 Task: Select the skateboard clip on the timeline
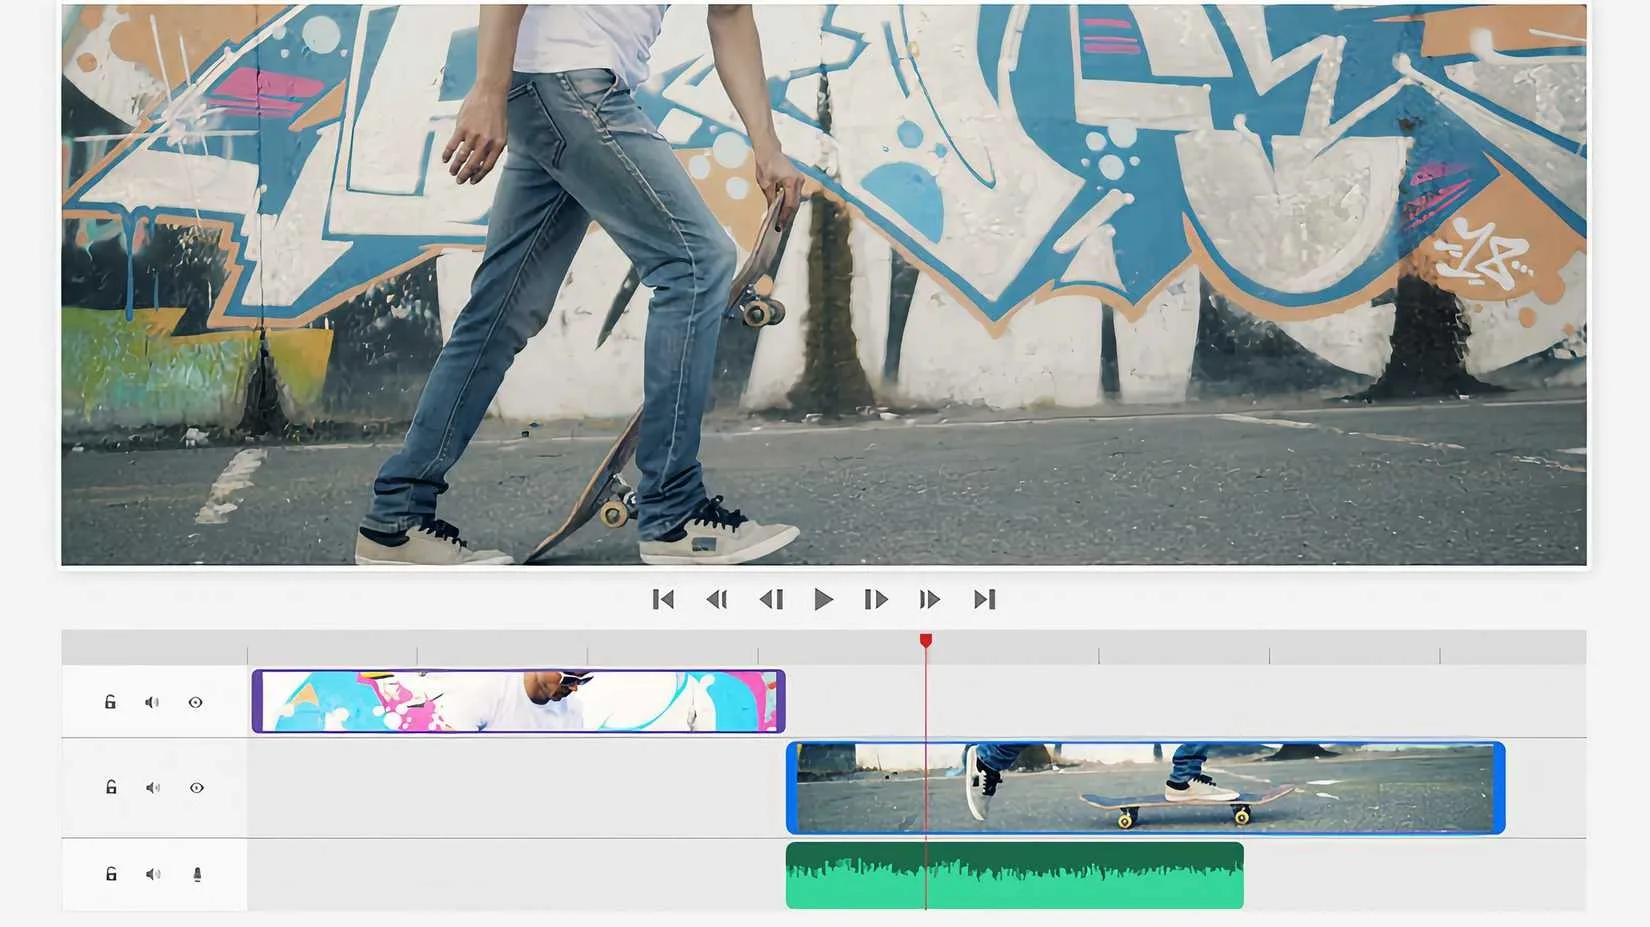click(x=1145, y=788)
